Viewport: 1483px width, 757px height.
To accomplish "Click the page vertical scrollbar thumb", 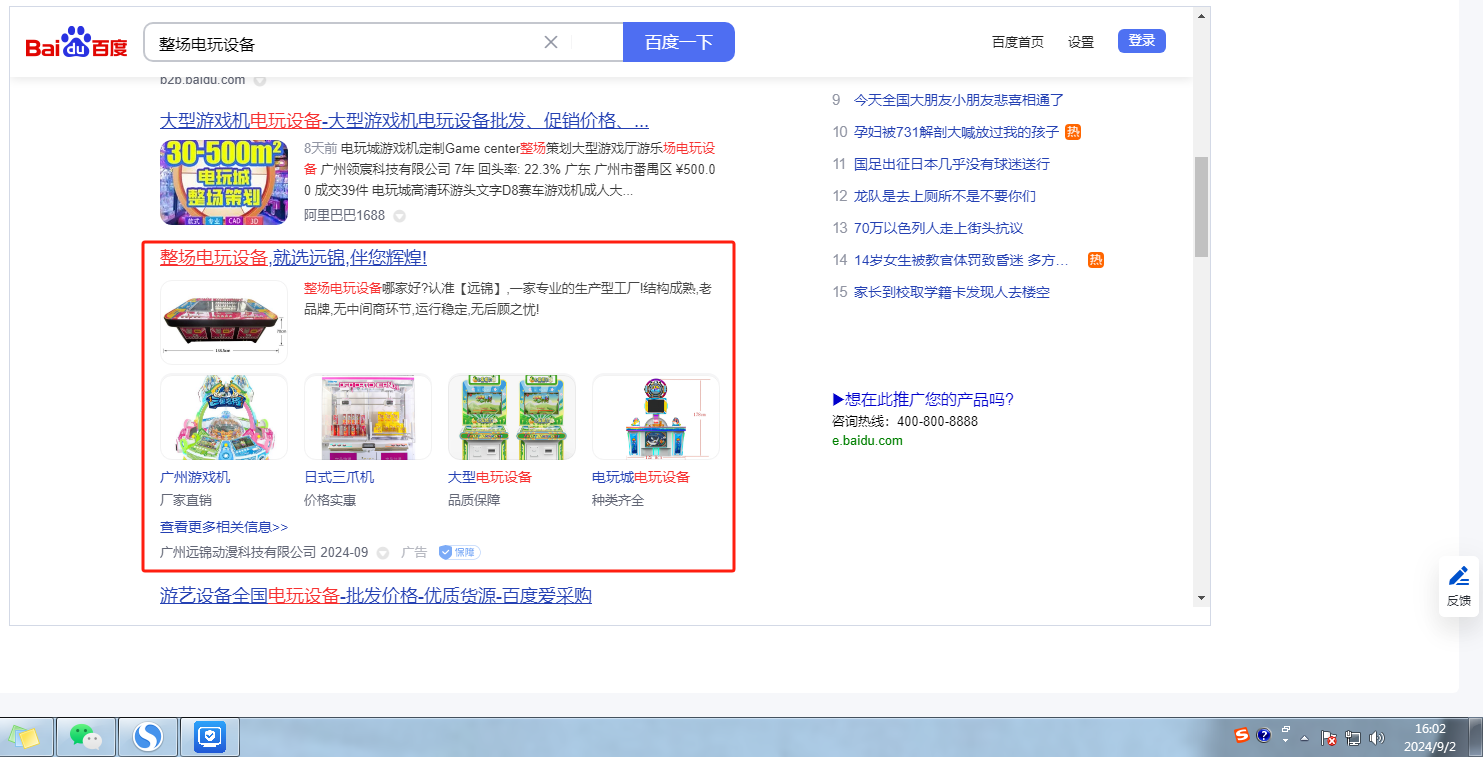I will (1201, 206).
